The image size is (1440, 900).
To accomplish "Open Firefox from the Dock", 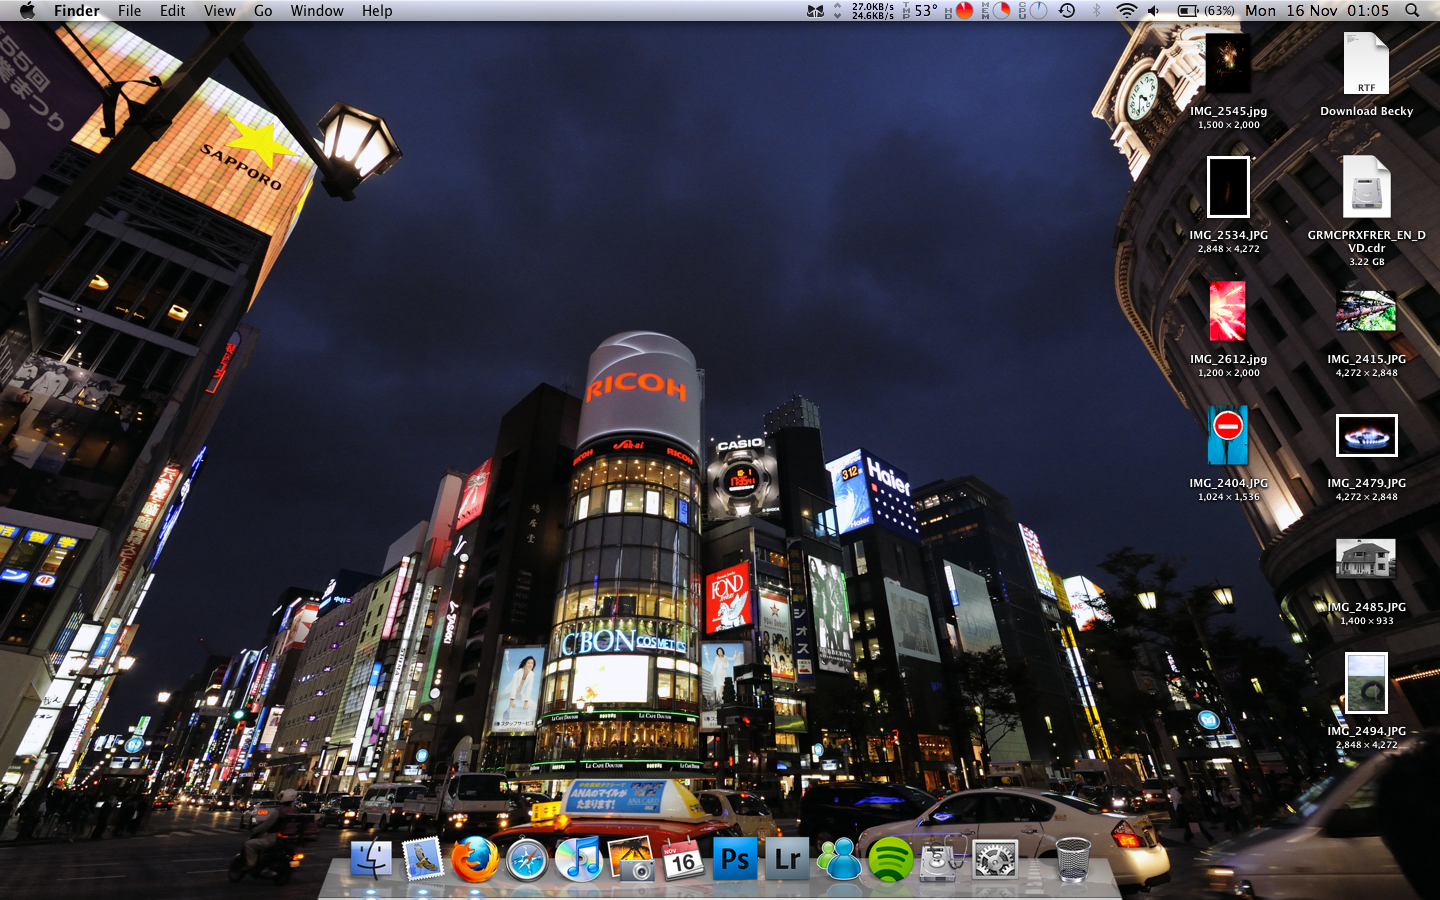I will pyautogui.click(x=475, y=859).
